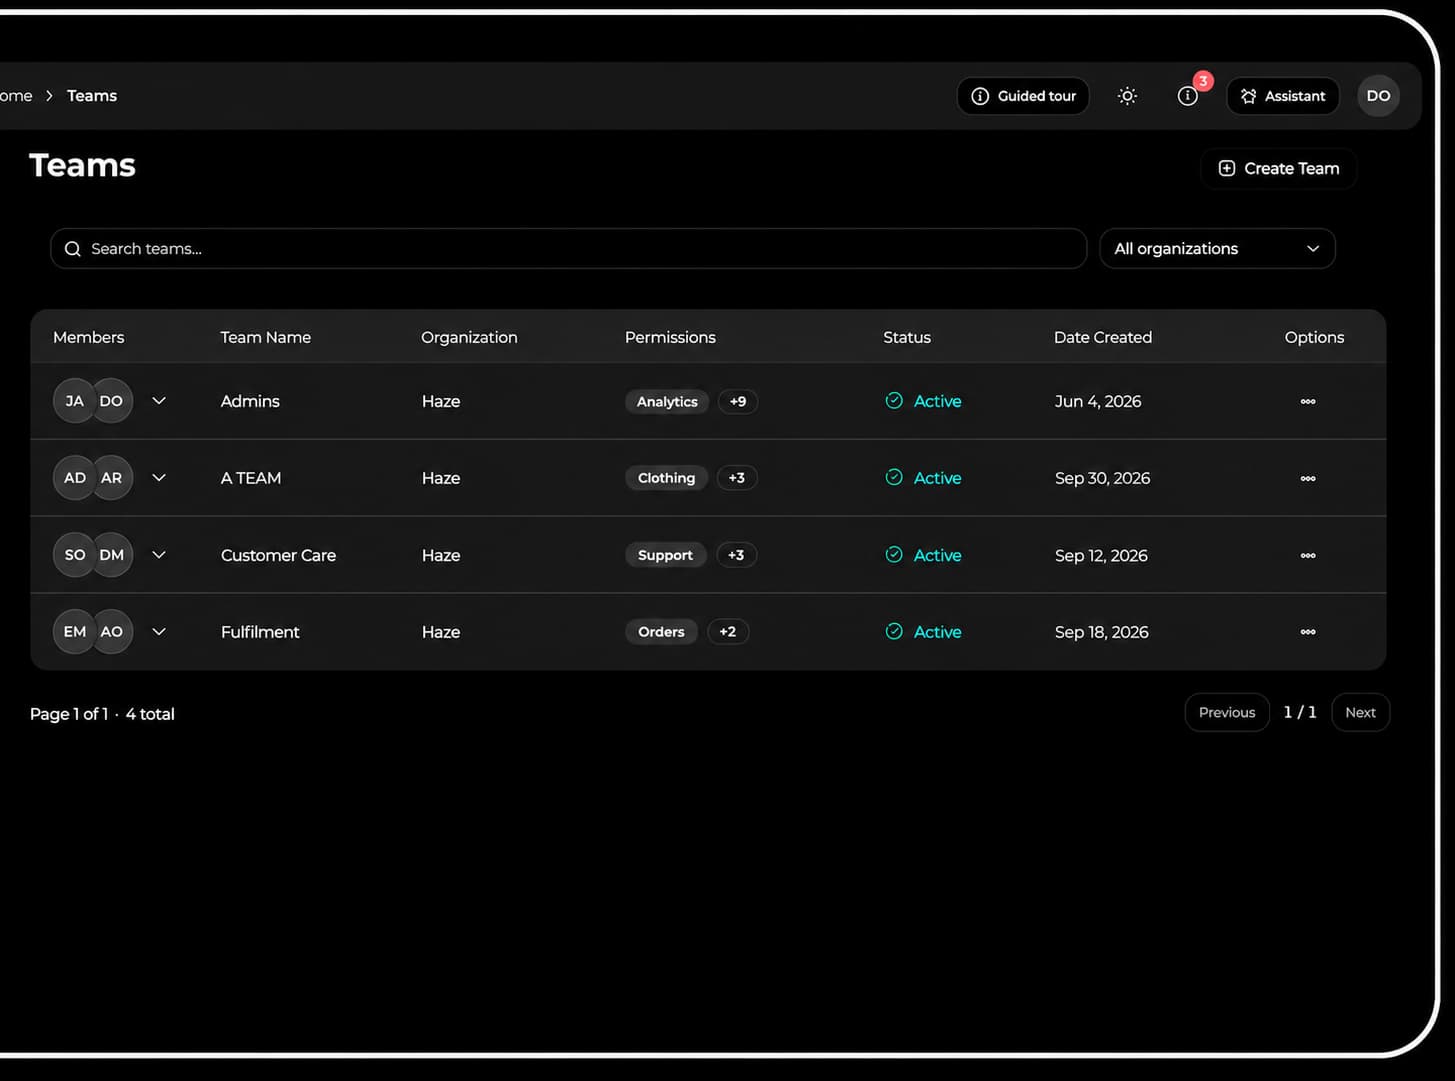Click the SO avatar in Customer Care row
Screen dimensions: 1455x1081
point(74,555)
